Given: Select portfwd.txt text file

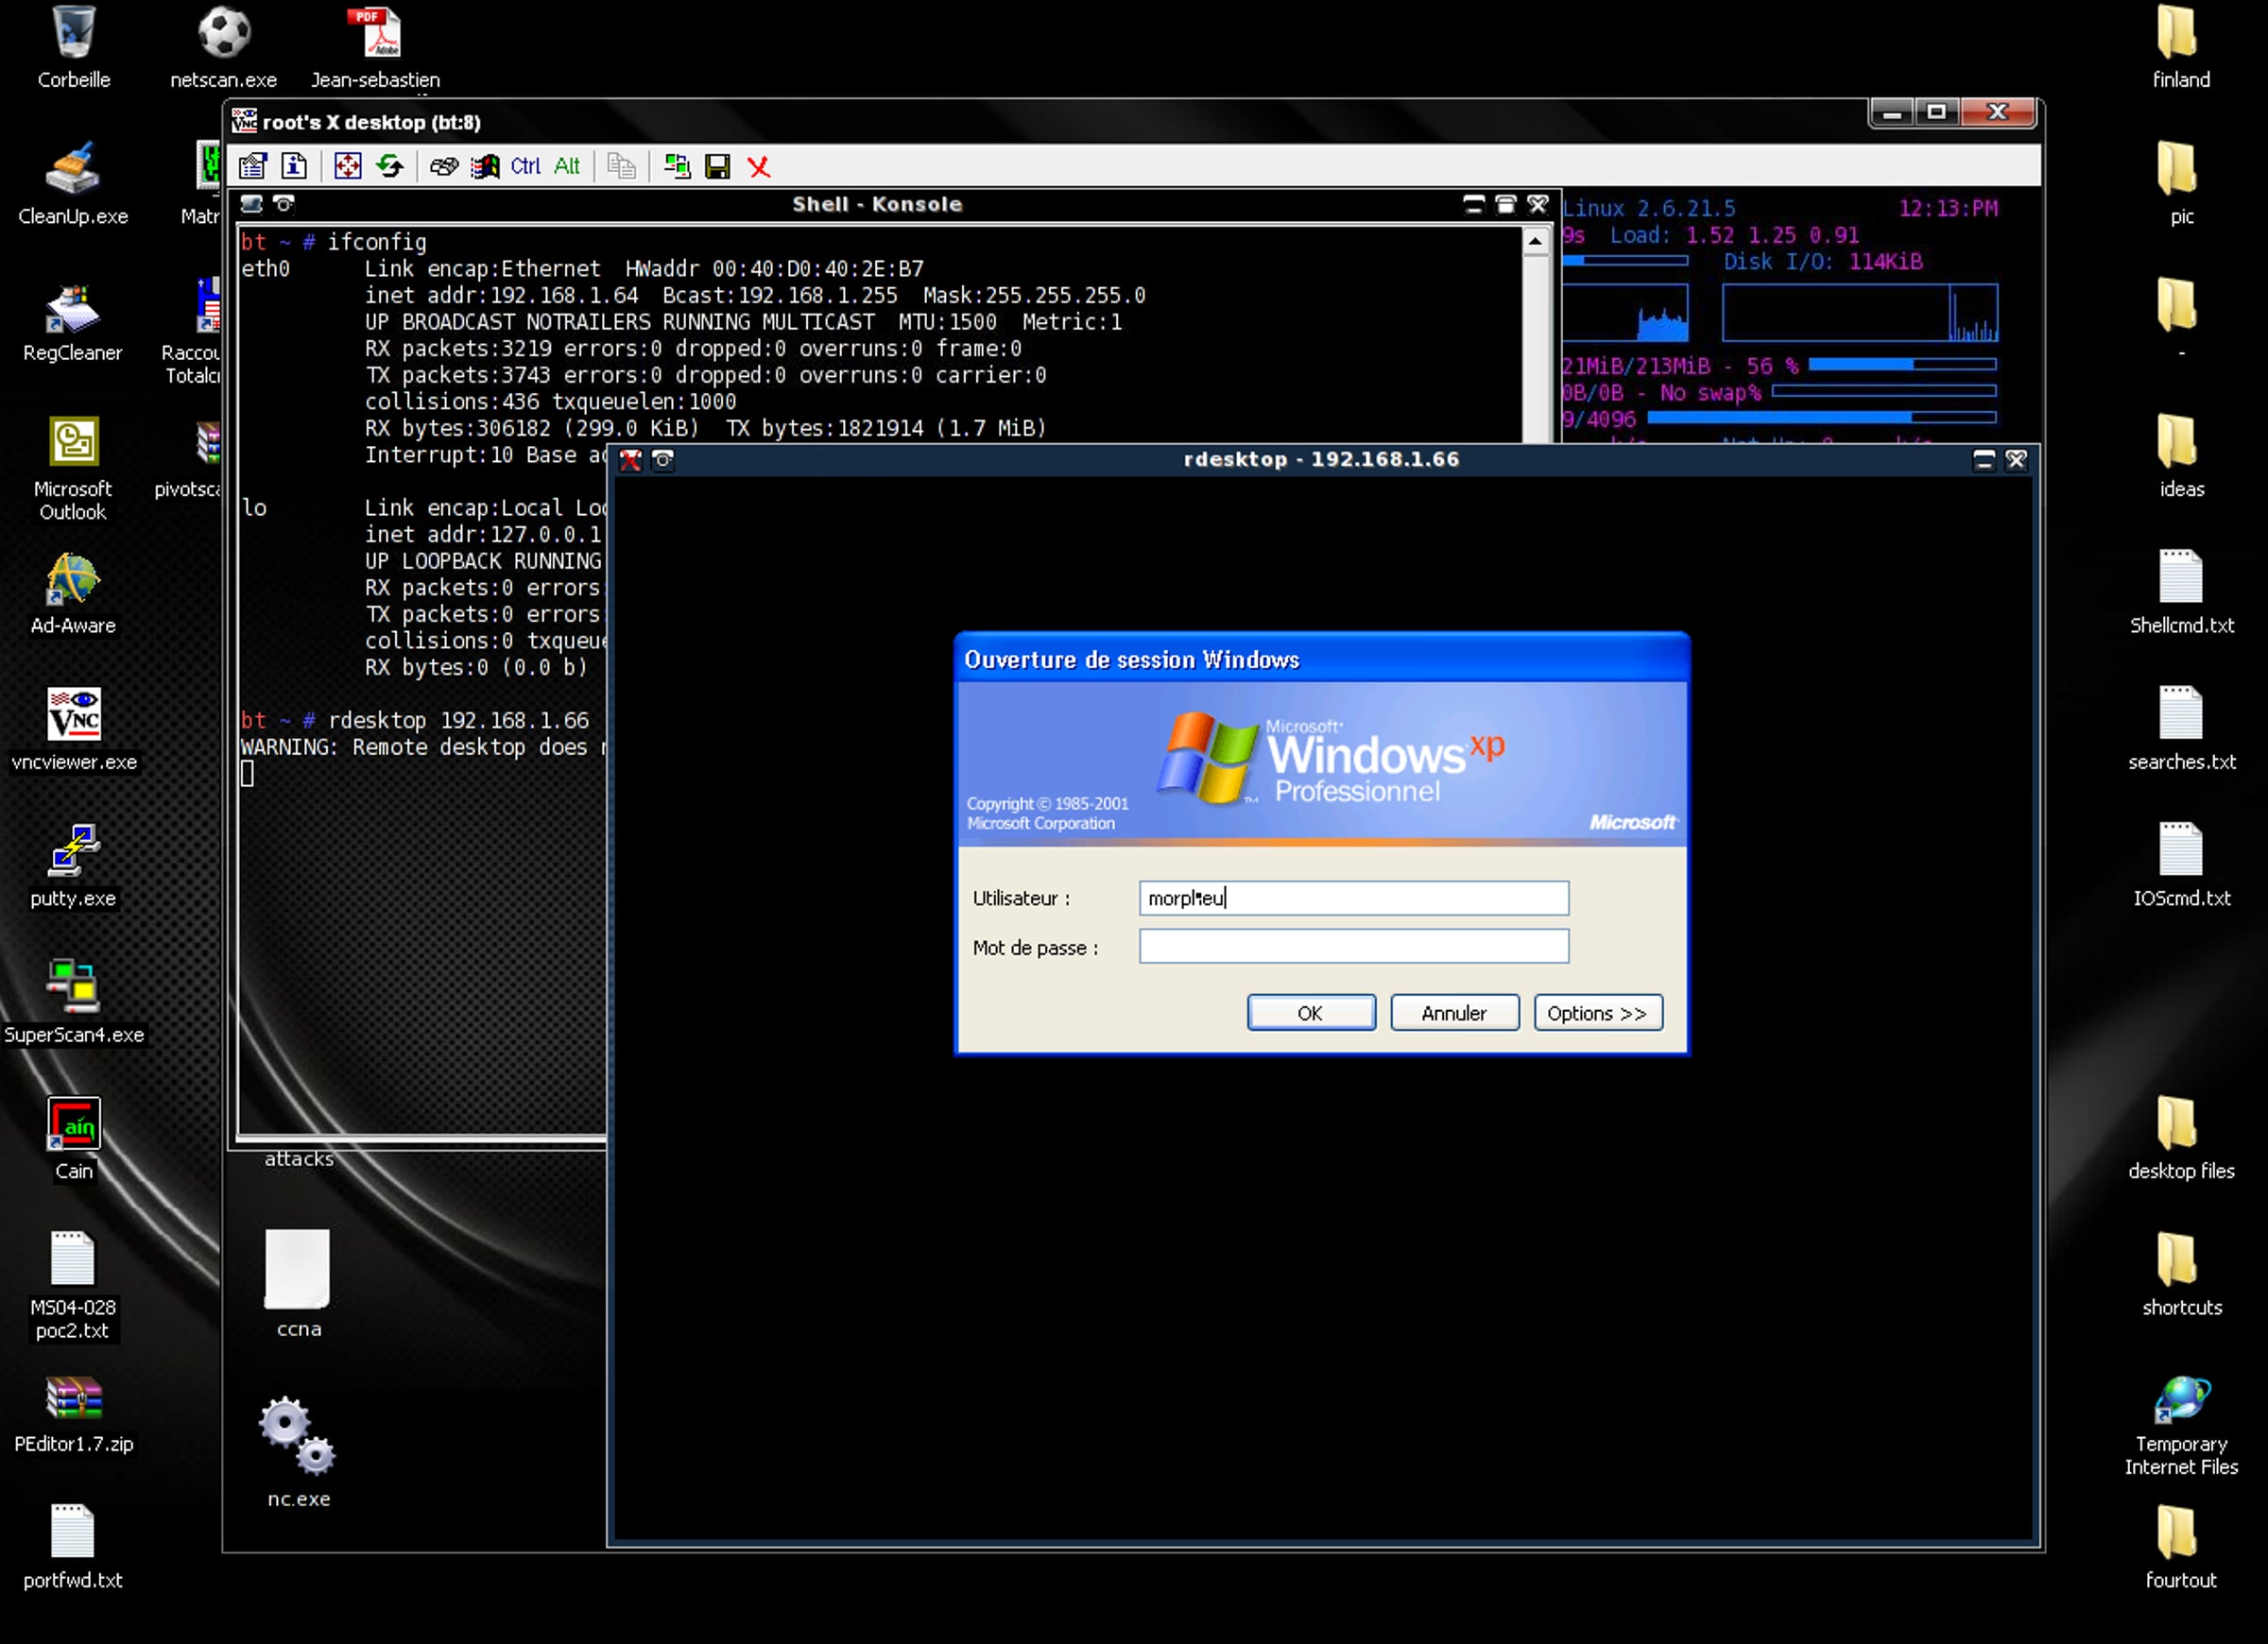Looking at the screenshot, I should click(73, 1548).
